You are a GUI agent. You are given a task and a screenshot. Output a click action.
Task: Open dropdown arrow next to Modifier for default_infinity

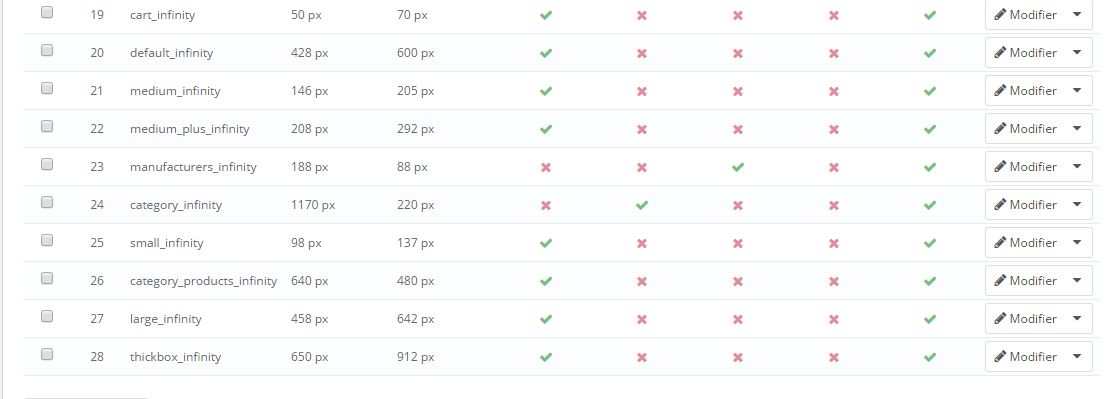point(1077,52)
